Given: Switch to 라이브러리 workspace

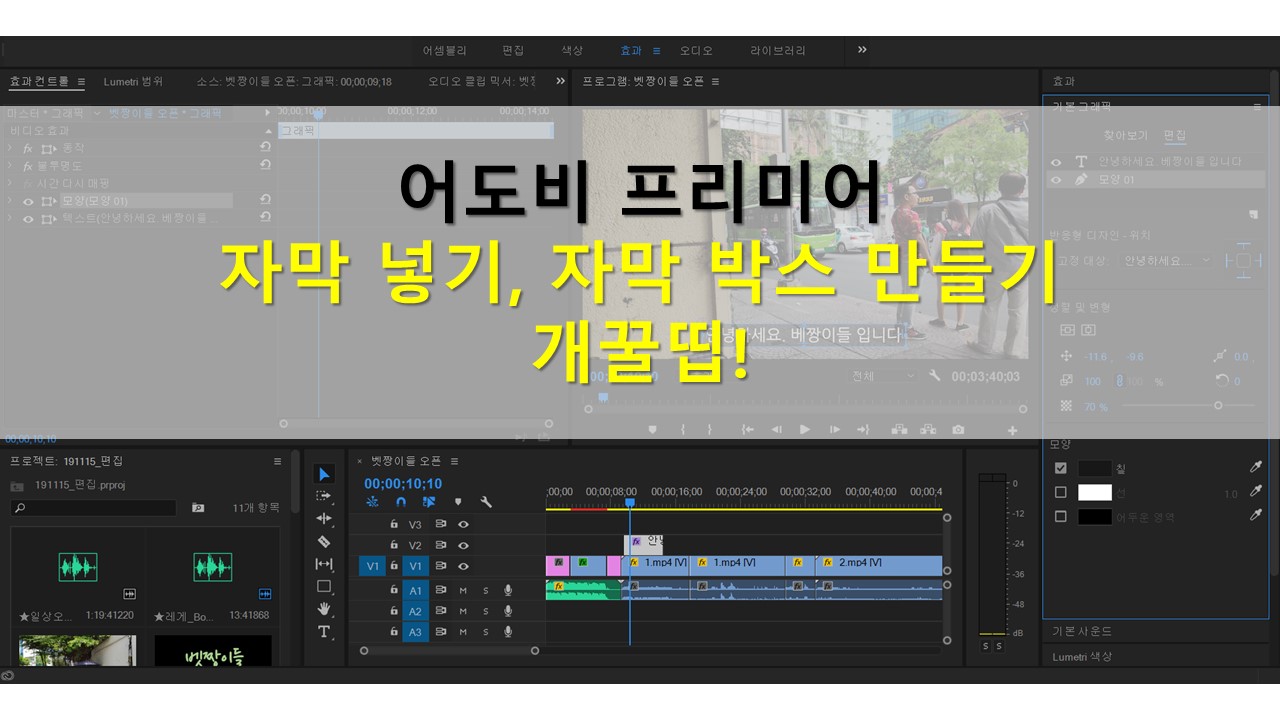Looking at the screenshot, I should pos(778,50).
